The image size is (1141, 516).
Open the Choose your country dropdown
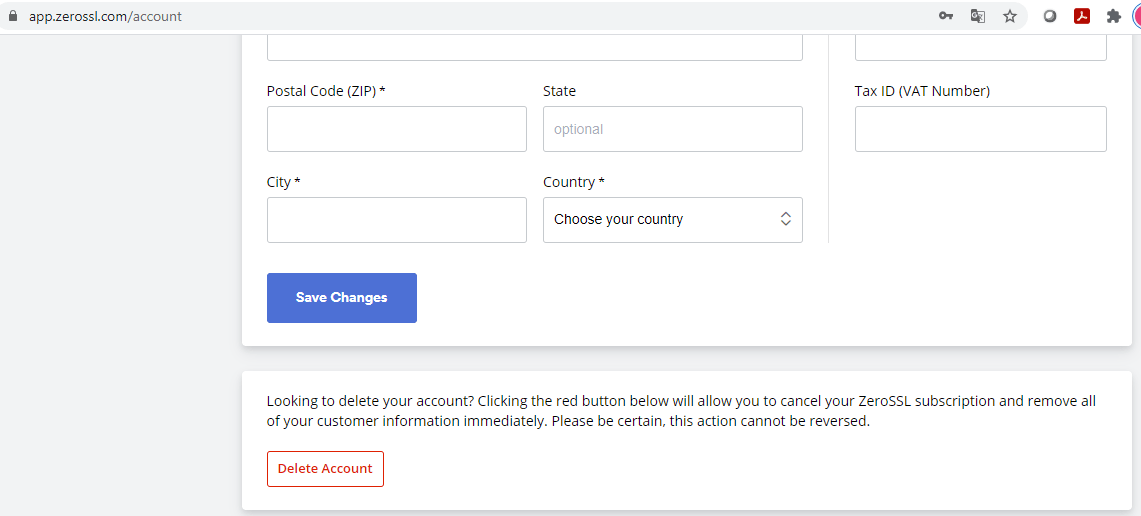point(672,219)
